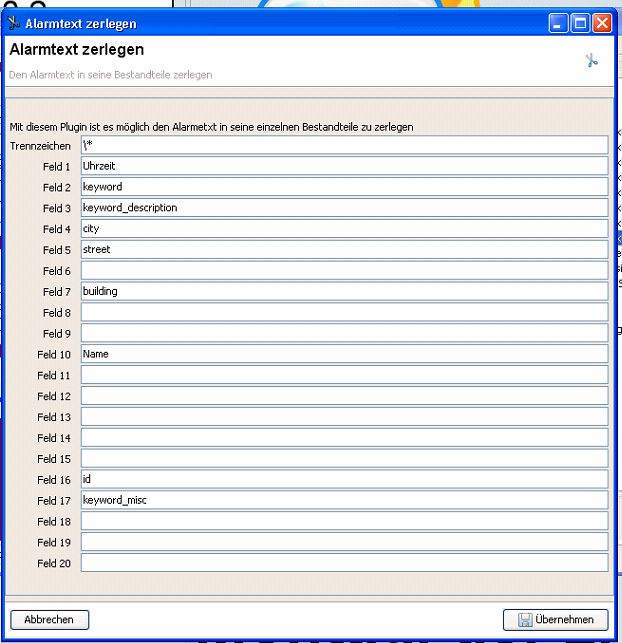Close the Alarmtext zerlegen dialog
Viewport: 622px width, 643px height.
(x=602, y=22)
